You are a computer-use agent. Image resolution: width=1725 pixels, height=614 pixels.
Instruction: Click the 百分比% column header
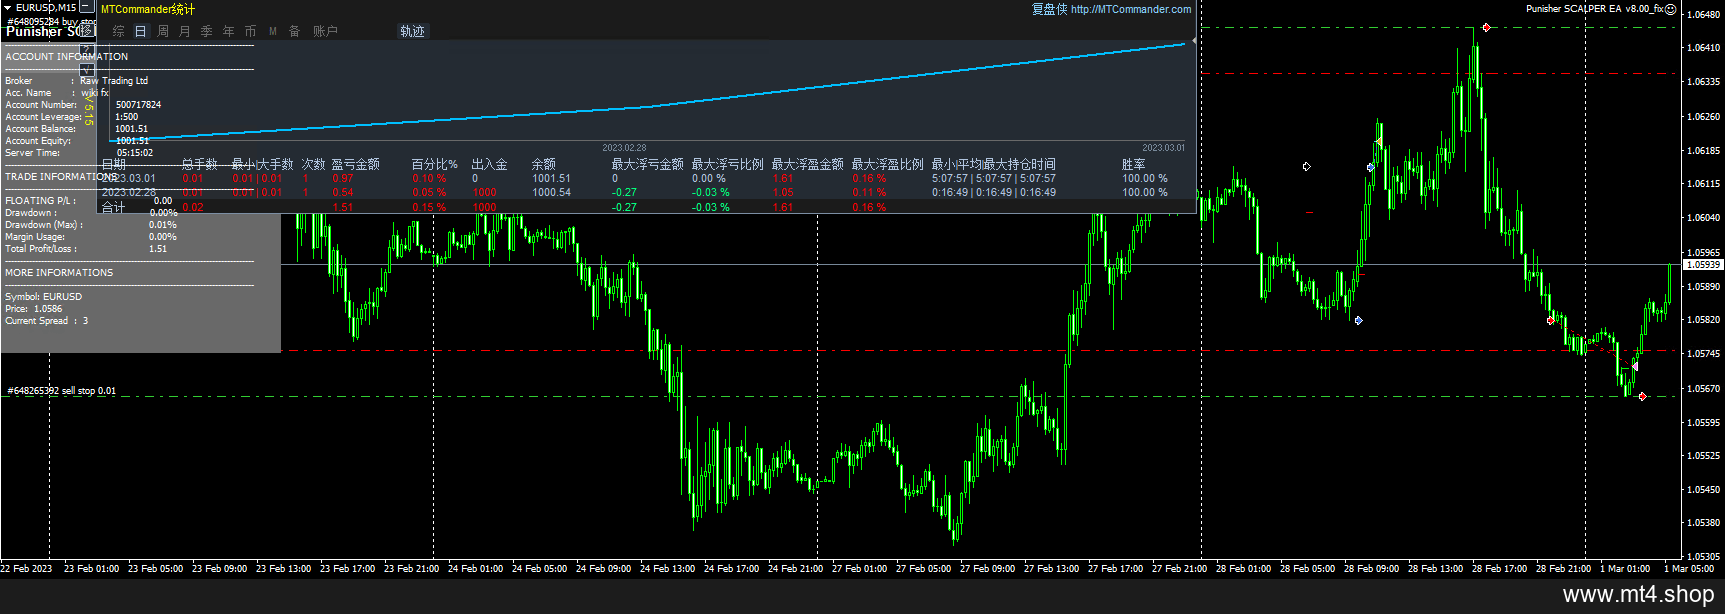click(435, 164)
